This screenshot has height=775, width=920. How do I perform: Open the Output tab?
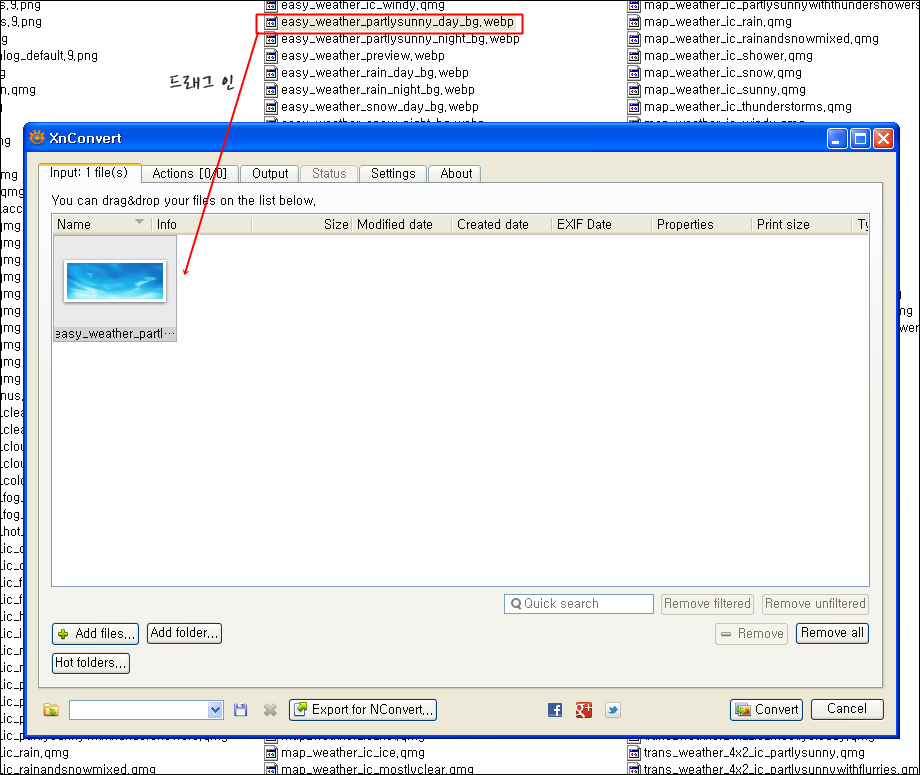pyautogui.click(x=270, y=174)
